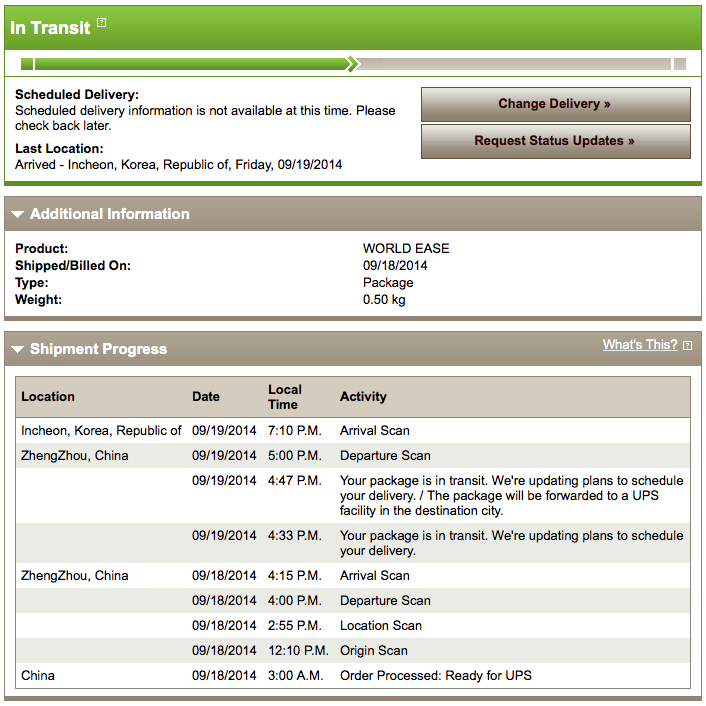Select the Order Processed: Ready for UPS row
This screenshot has width=706, height=706.
tap(353, 675)
